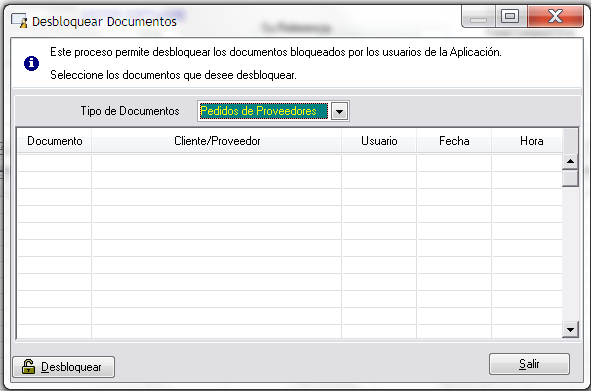Click the Salir button
Screen dimensions: 591x391
pyautogui.click(x=529, y=364)
